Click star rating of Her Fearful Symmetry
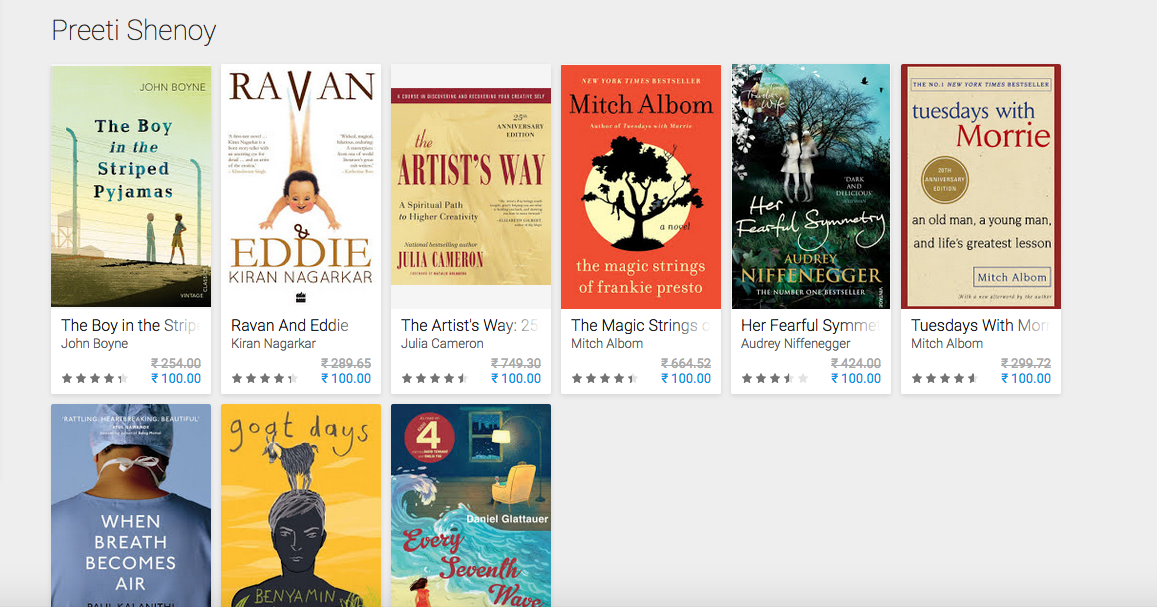 coord(775,378)
